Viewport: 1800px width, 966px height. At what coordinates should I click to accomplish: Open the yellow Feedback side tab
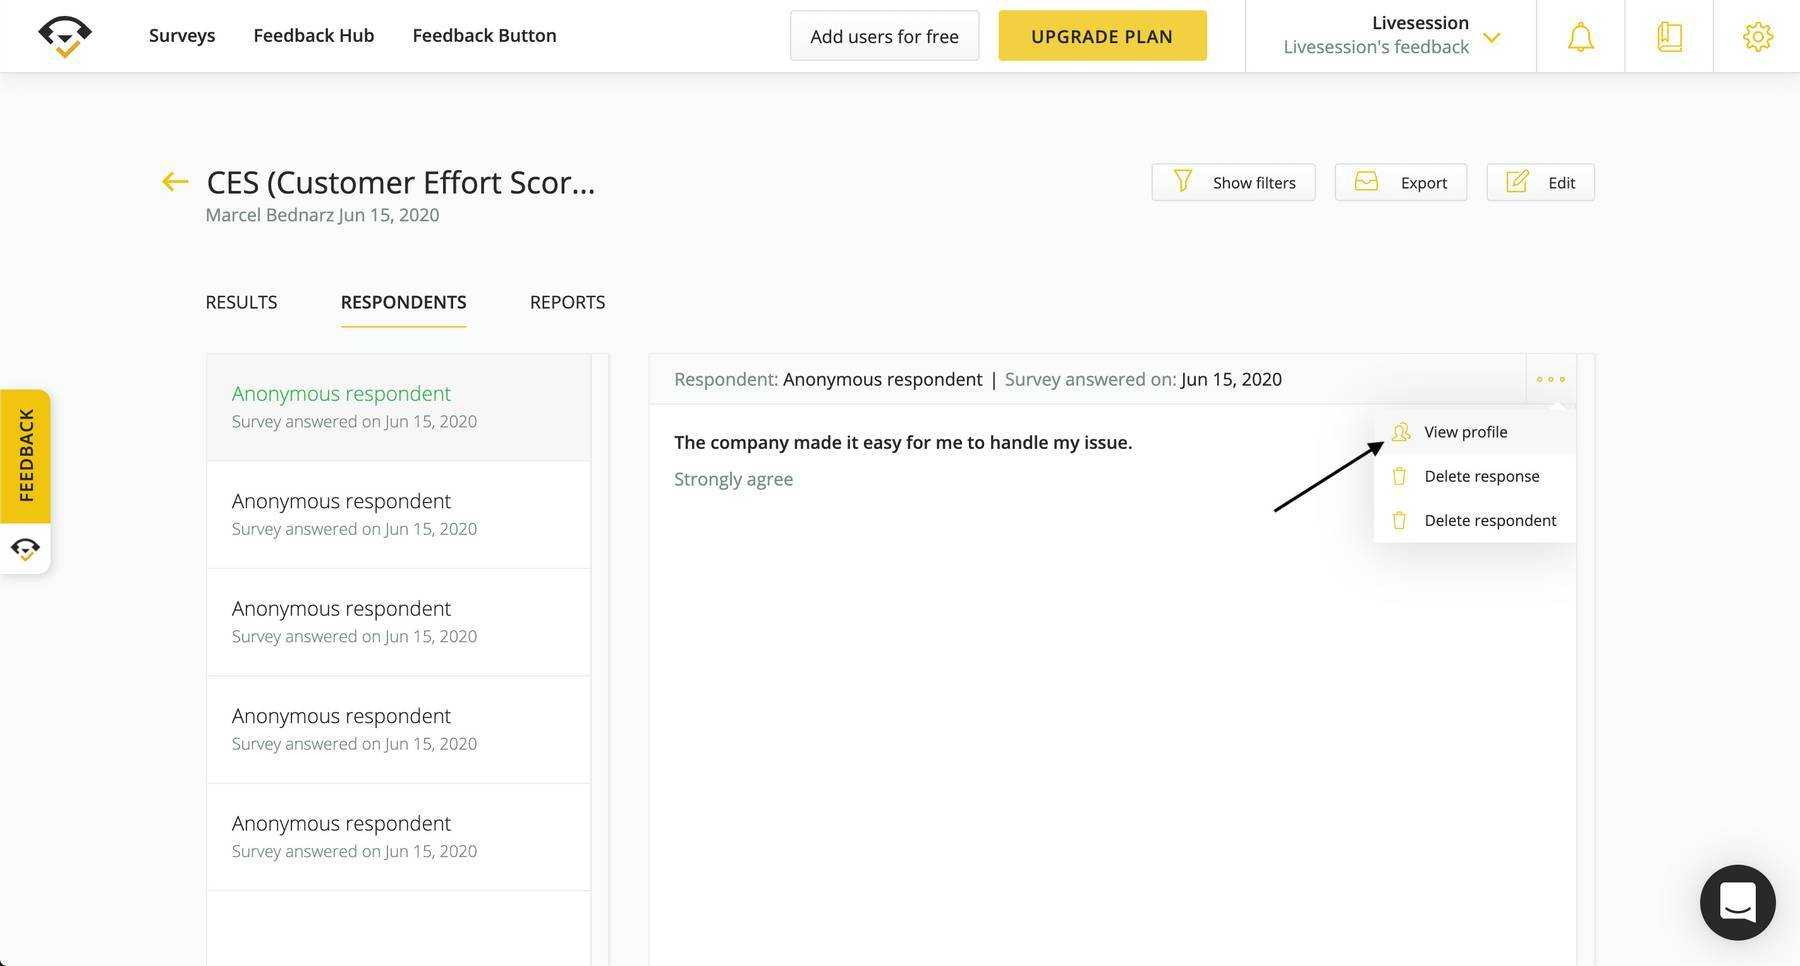[x=26, y=455]
